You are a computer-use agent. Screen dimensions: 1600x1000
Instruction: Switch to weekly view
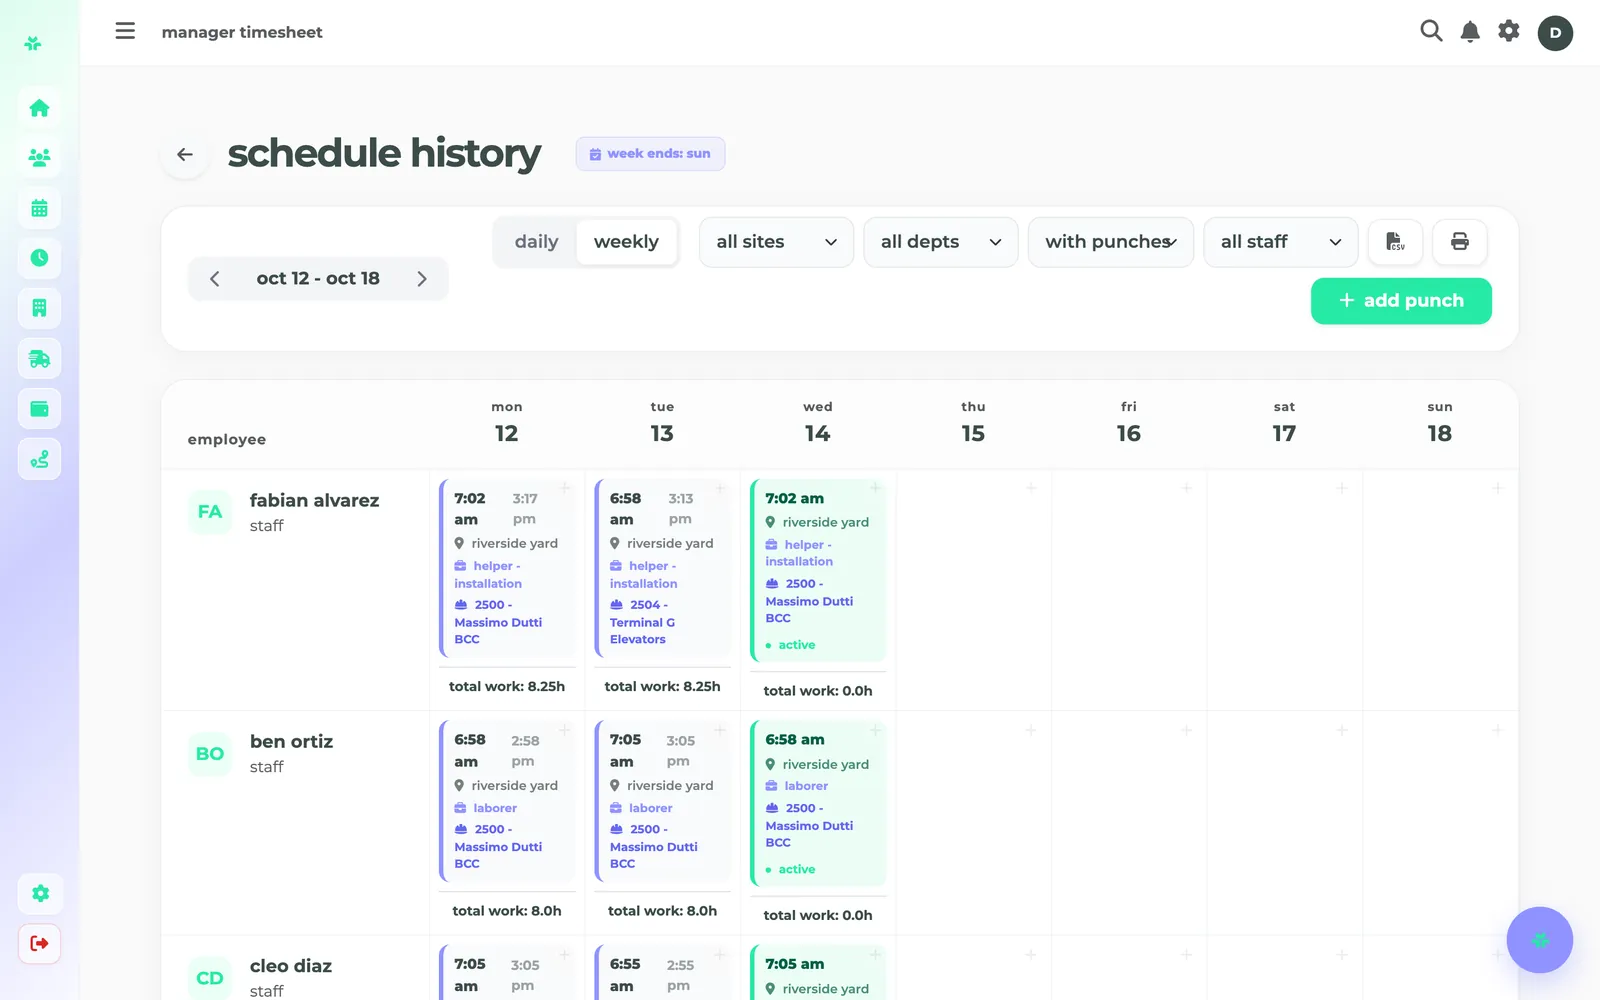pyautogui.click(x=626, y=242)
